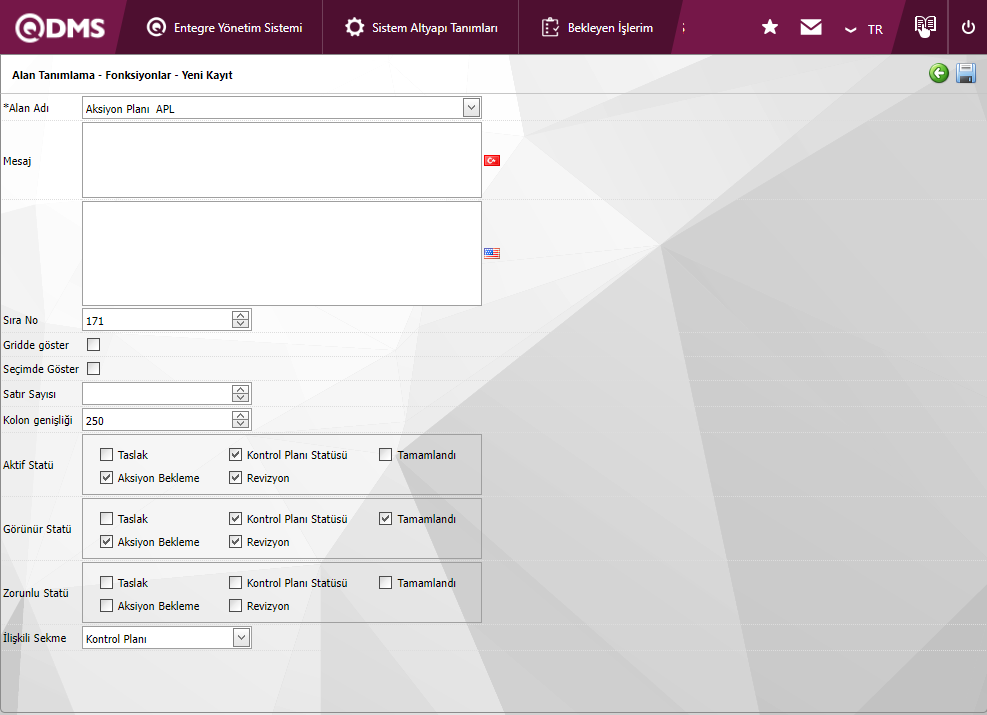Click the green back arrow icon
This screenshot has width=987, height=715.
[938, 73]
